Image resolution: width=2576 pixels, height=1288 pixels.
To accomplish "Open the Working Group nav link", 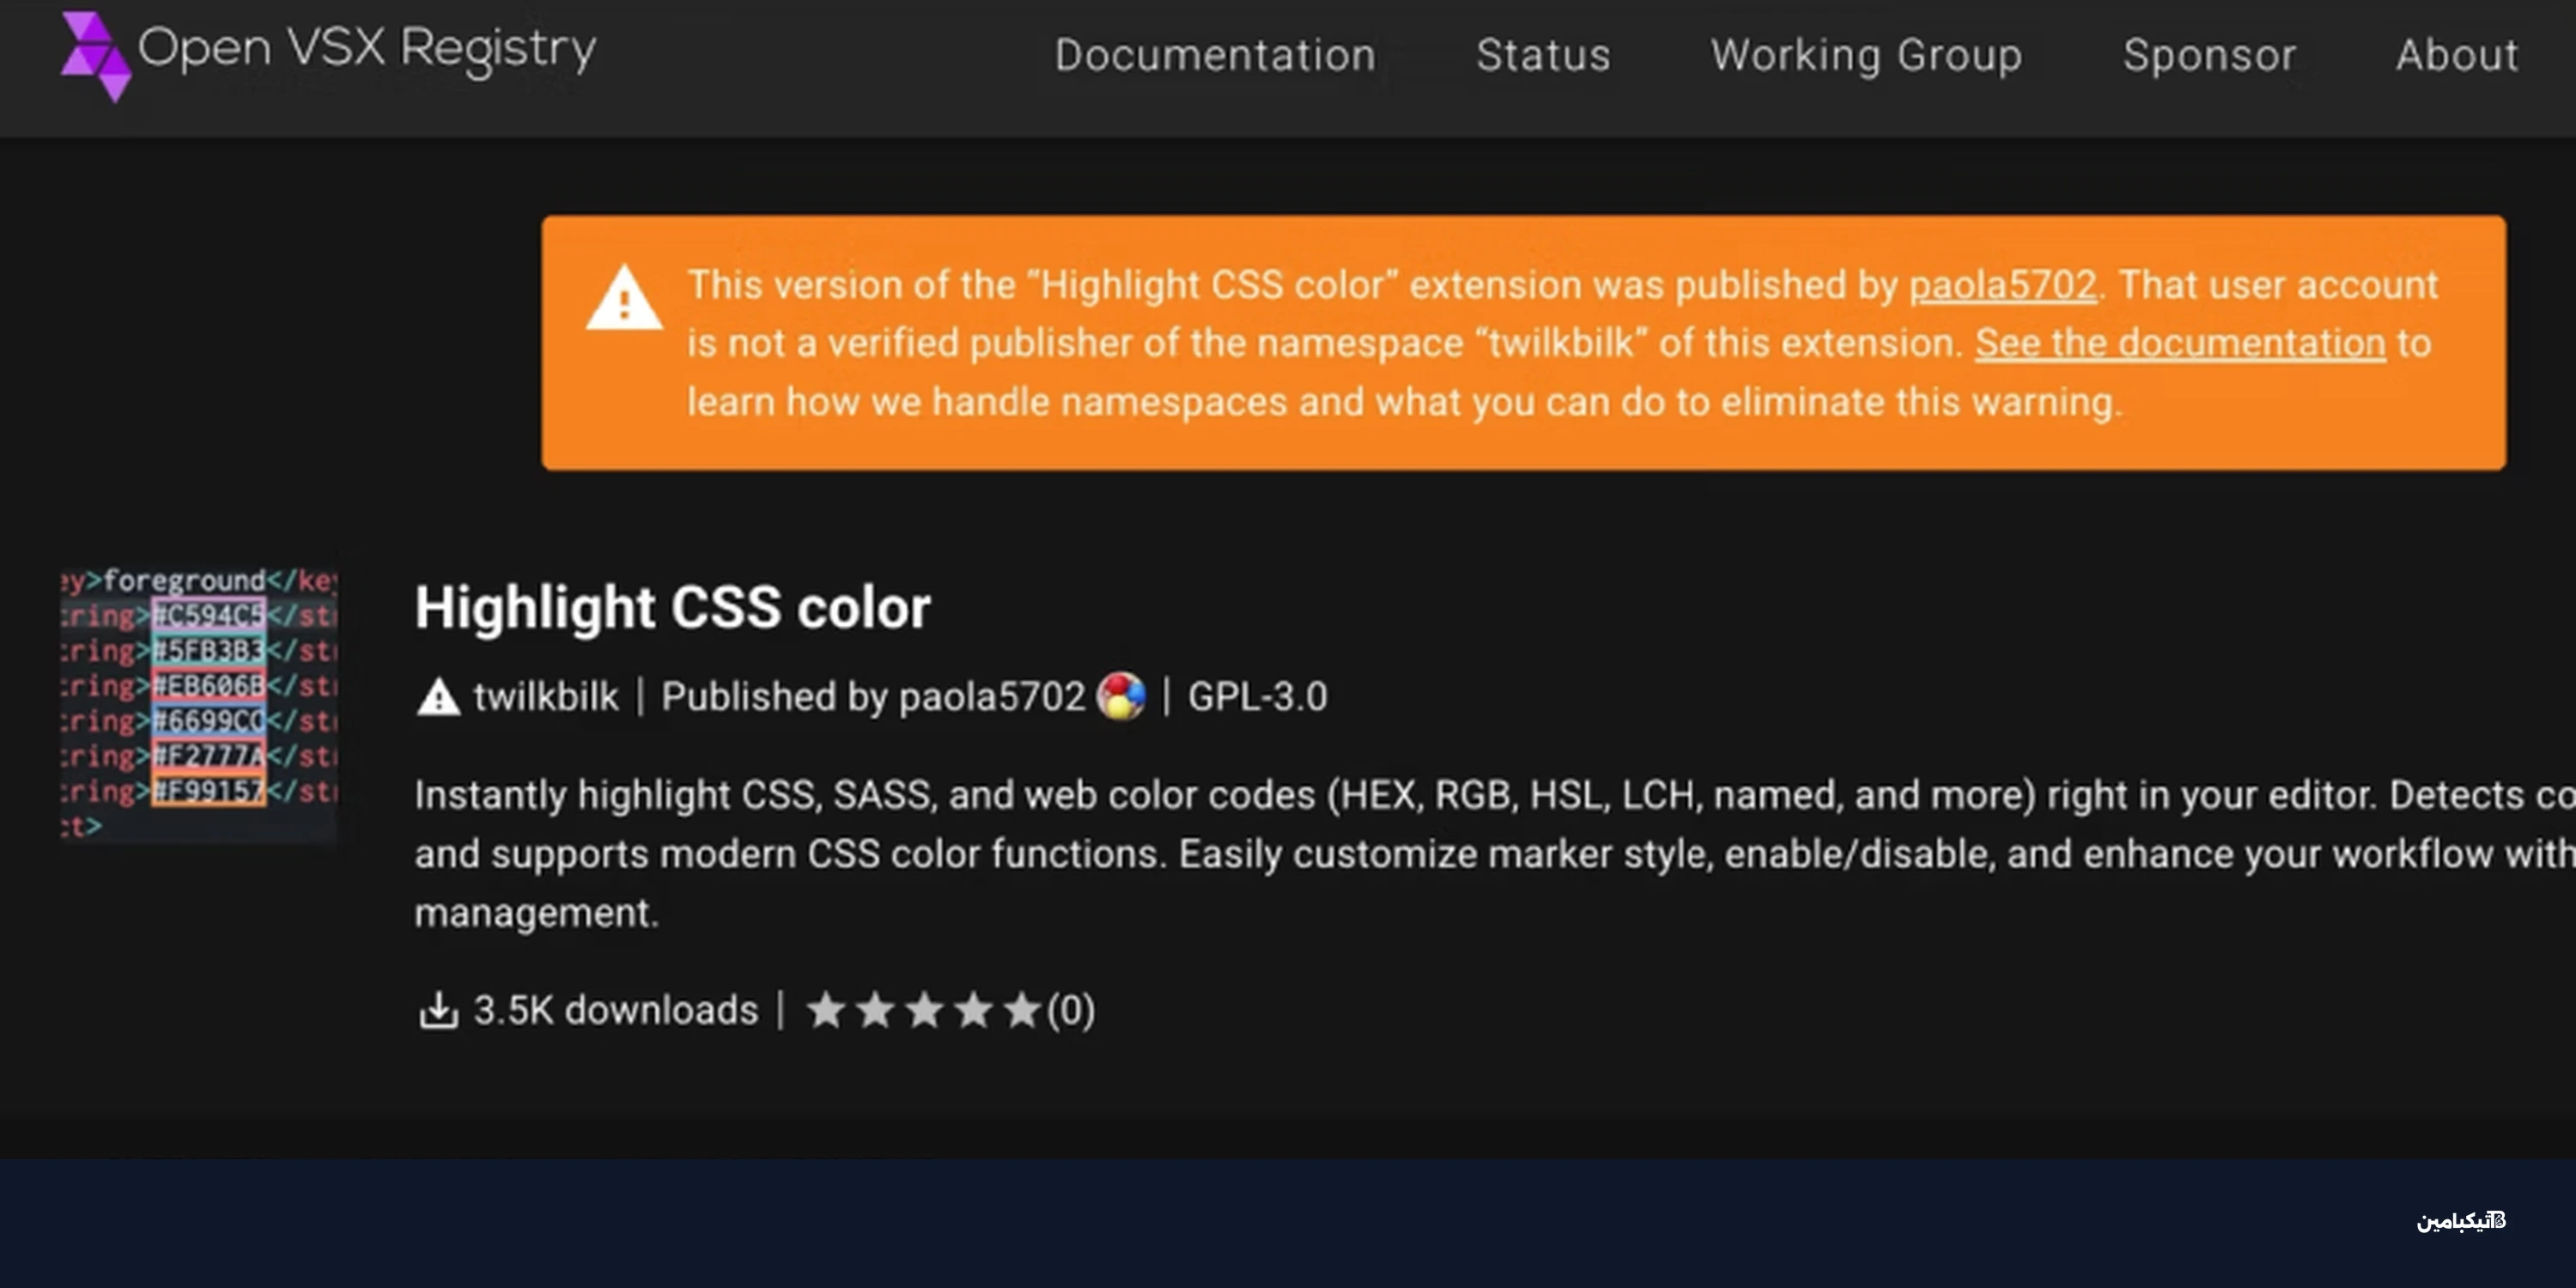I will click(1866, 55).
